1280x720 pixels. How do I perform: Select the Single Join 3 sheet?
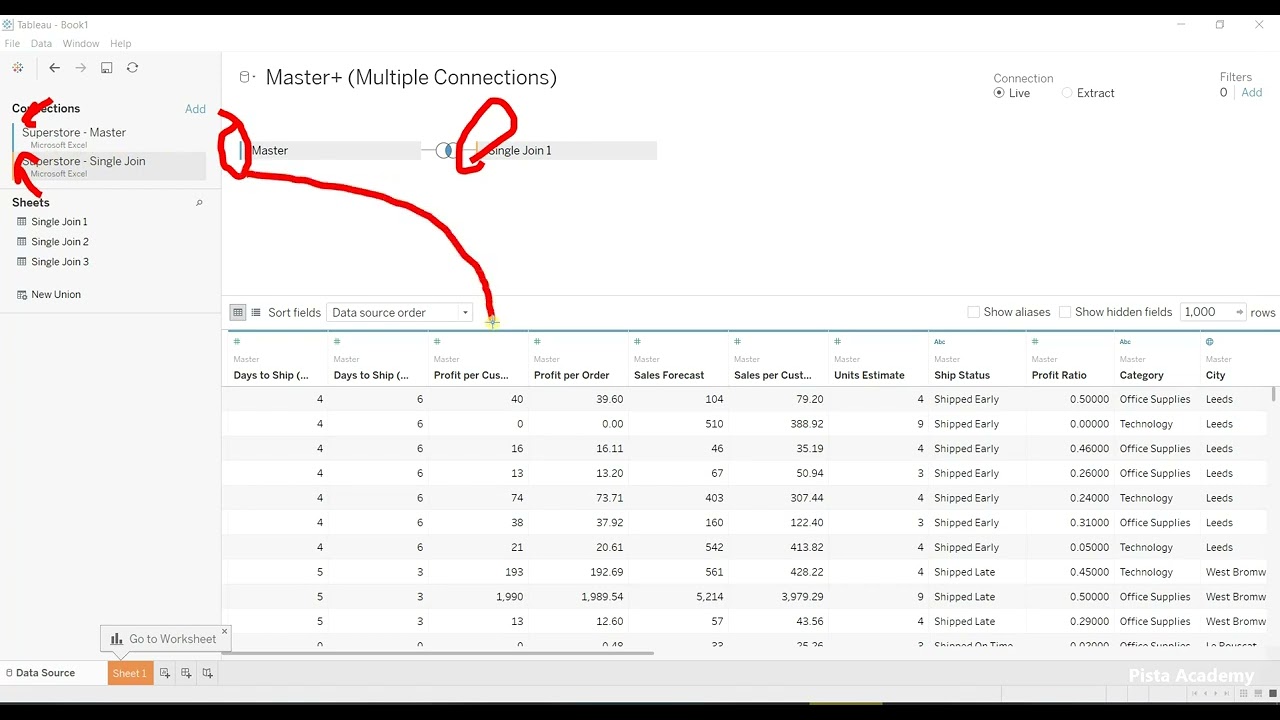(x=60, y=262)
